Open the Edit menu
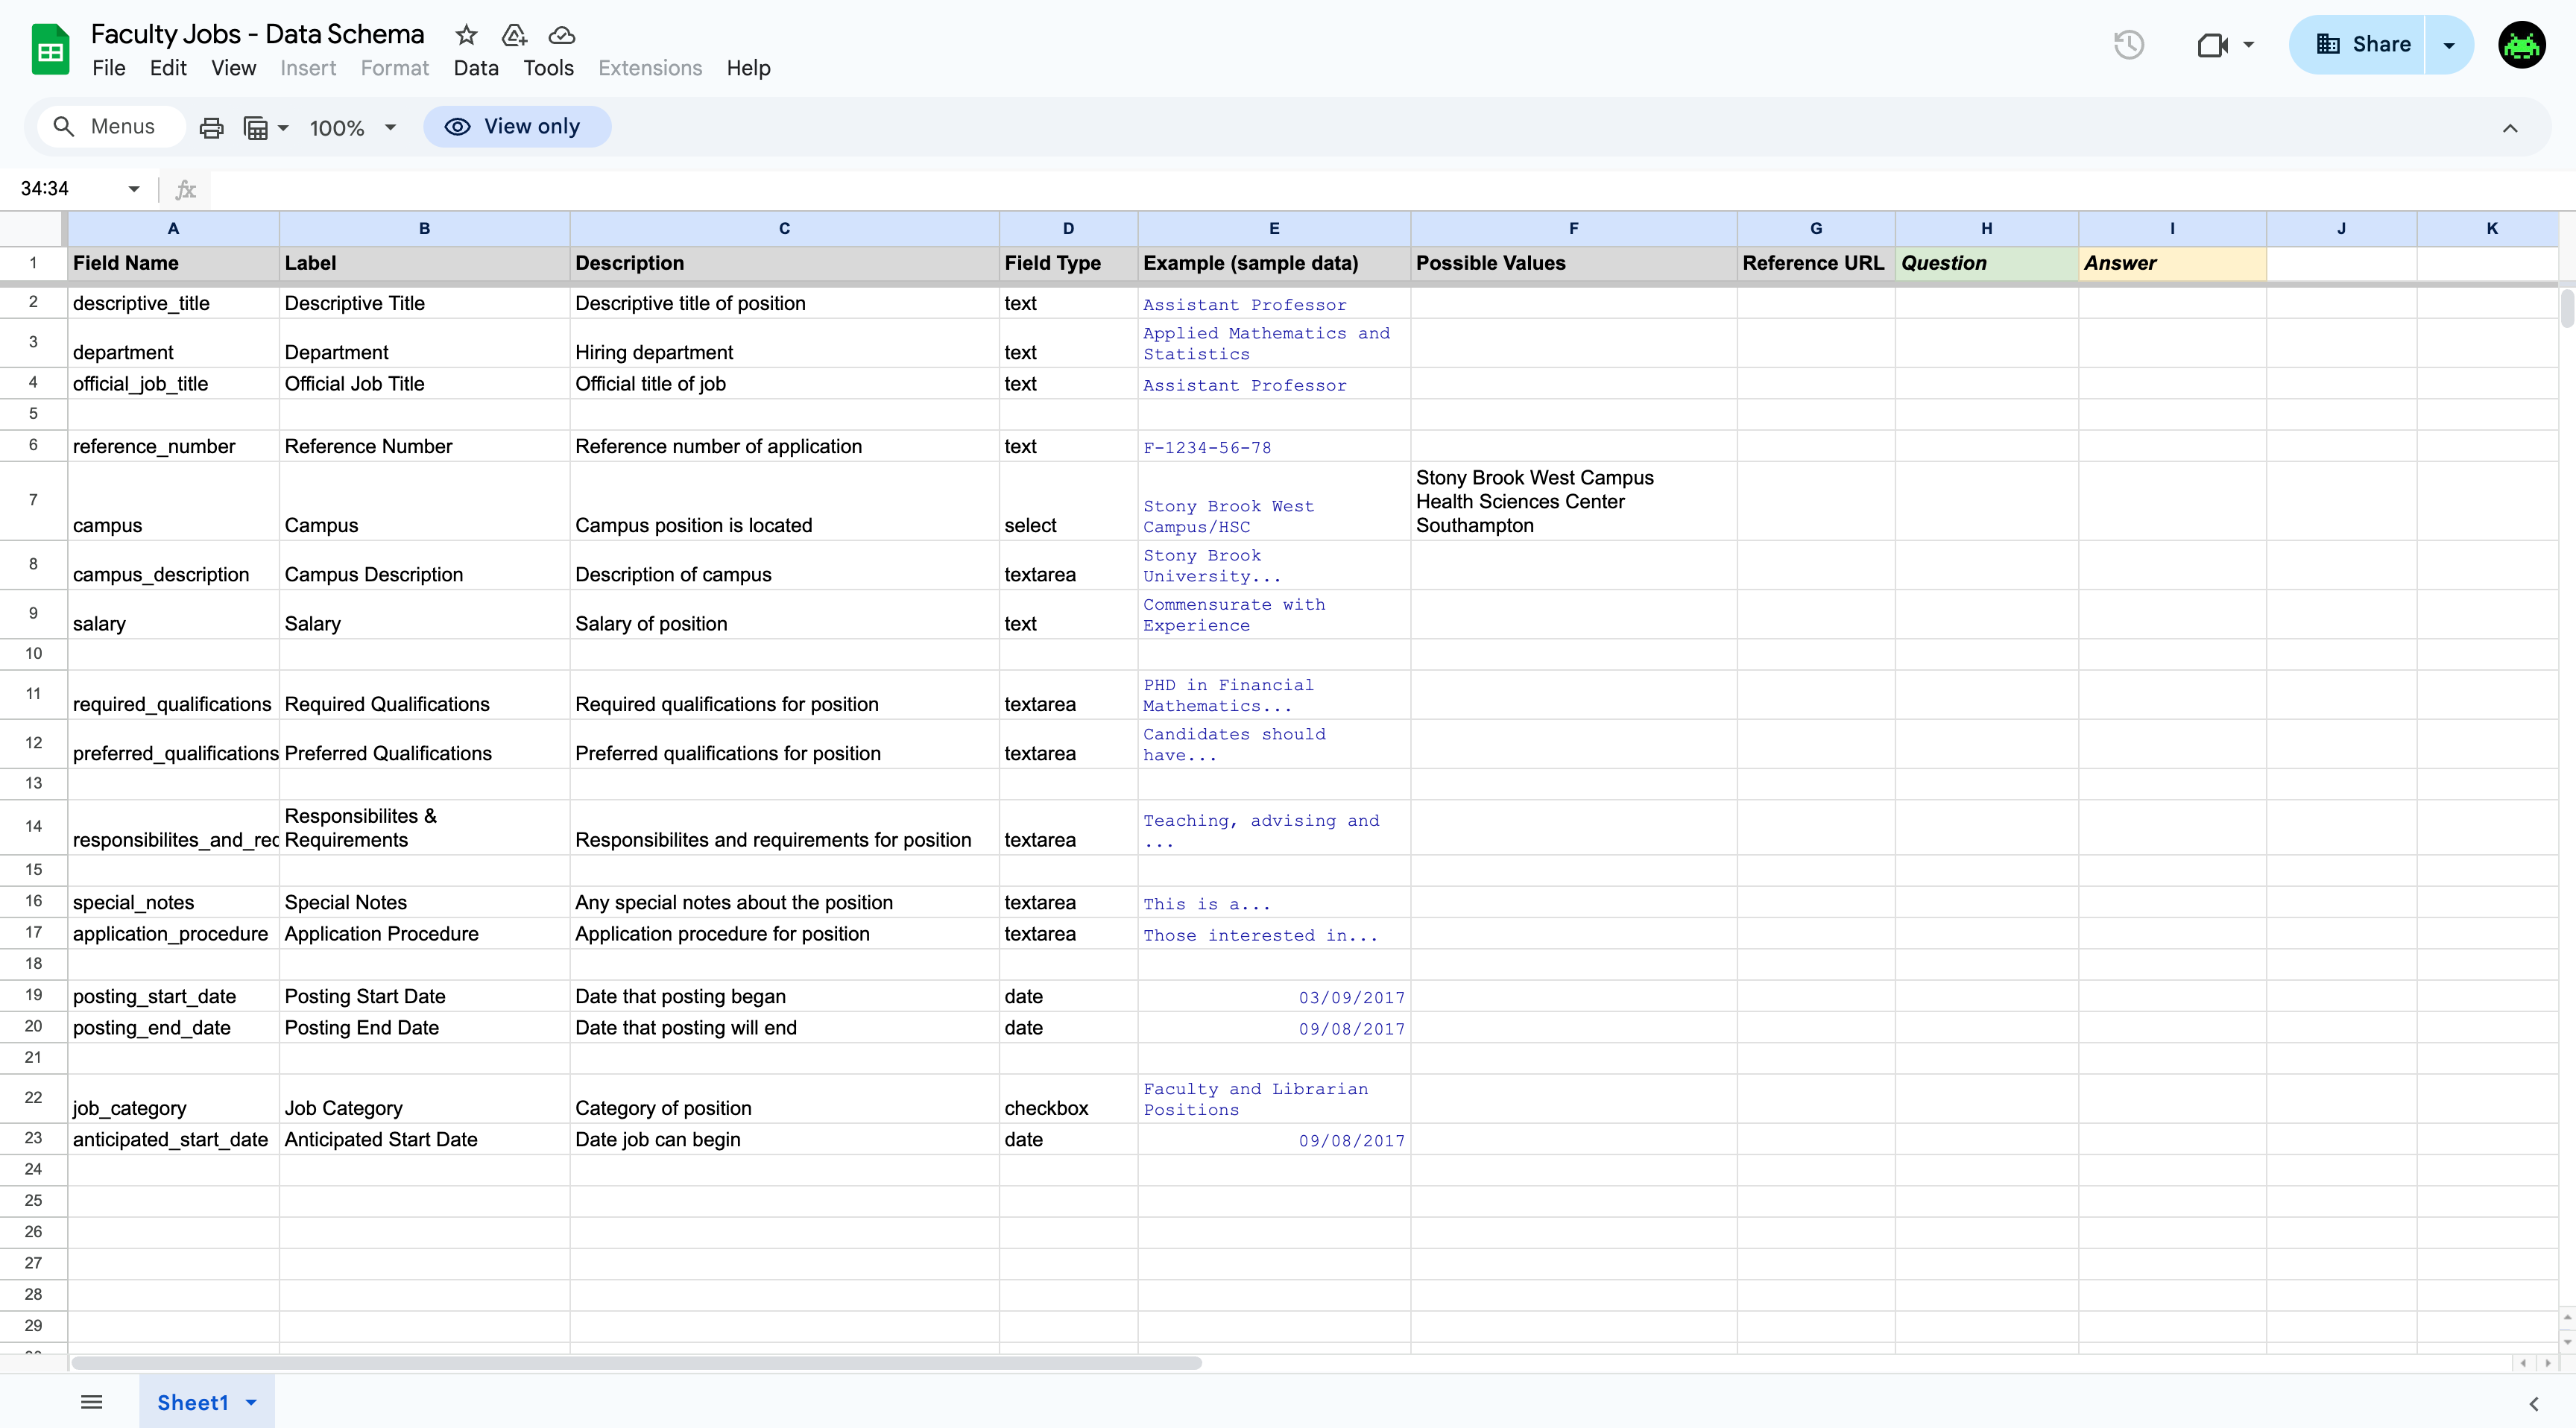 coord(168,68)
